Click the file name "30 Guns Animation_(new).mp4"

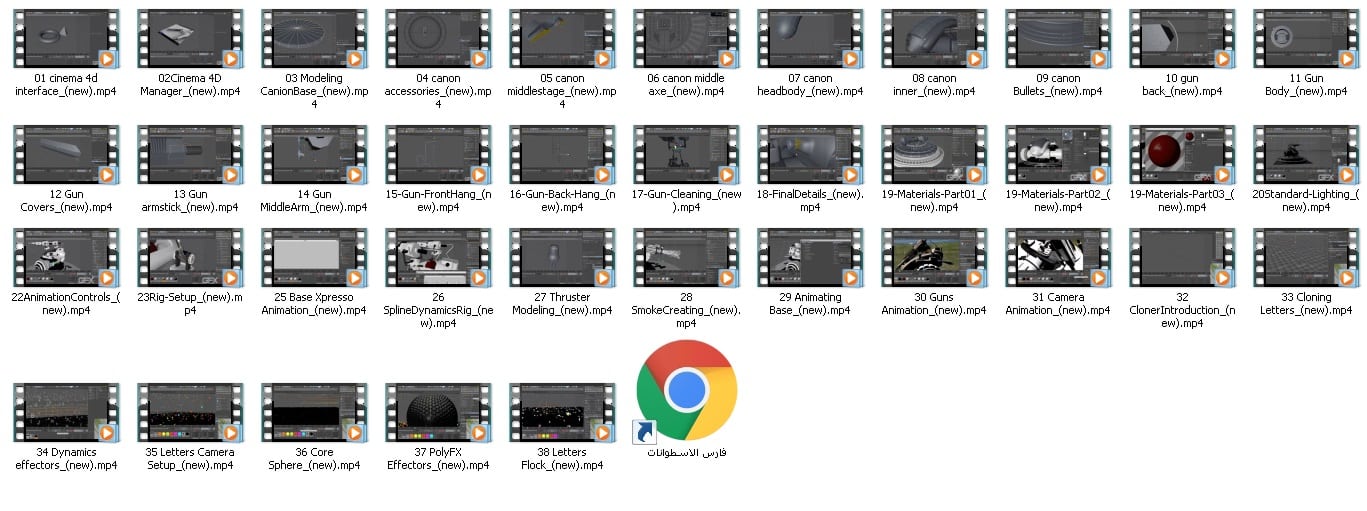(934, 303)
